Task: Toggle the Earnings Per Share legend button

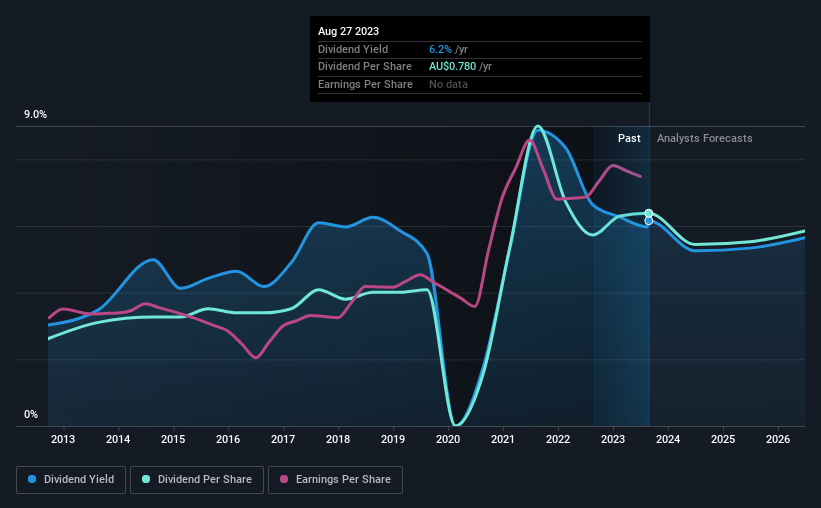Action: 335,480
